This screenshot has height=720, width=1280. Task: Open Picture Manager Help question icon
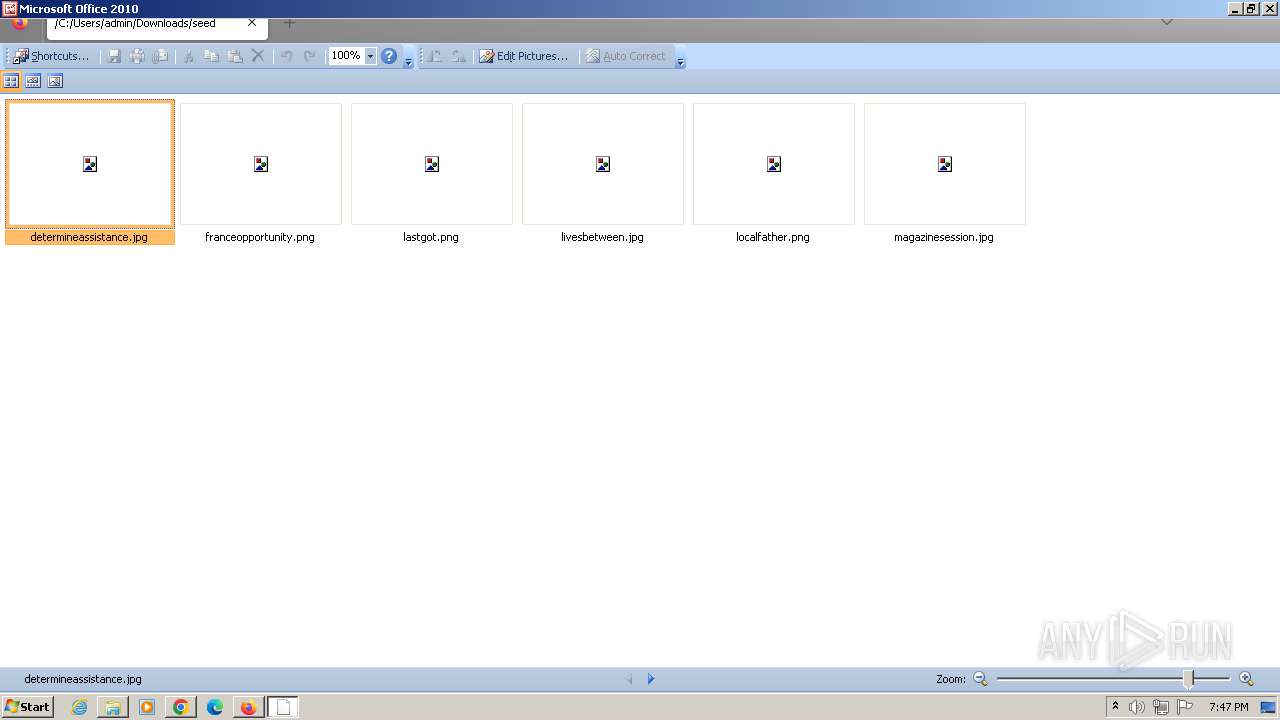tap(389, 56)
